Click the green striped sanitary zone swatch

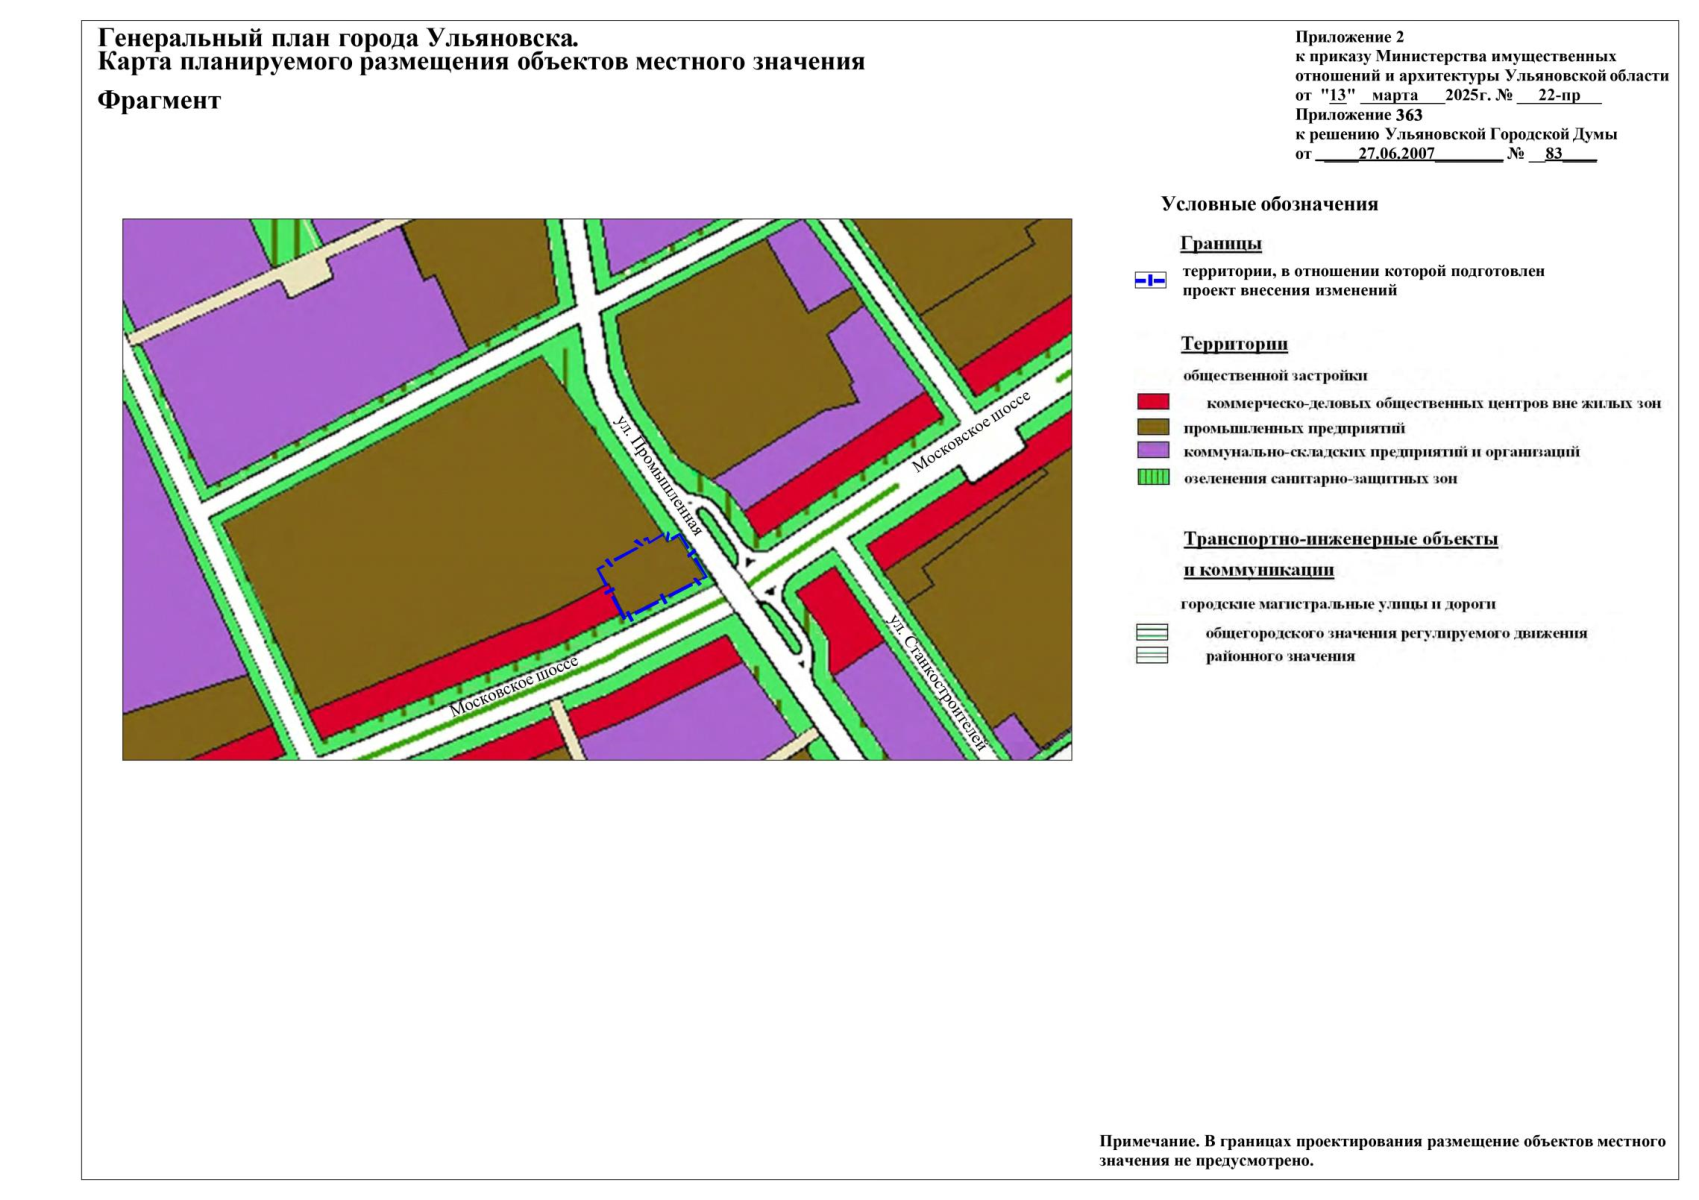[1152, 478]
